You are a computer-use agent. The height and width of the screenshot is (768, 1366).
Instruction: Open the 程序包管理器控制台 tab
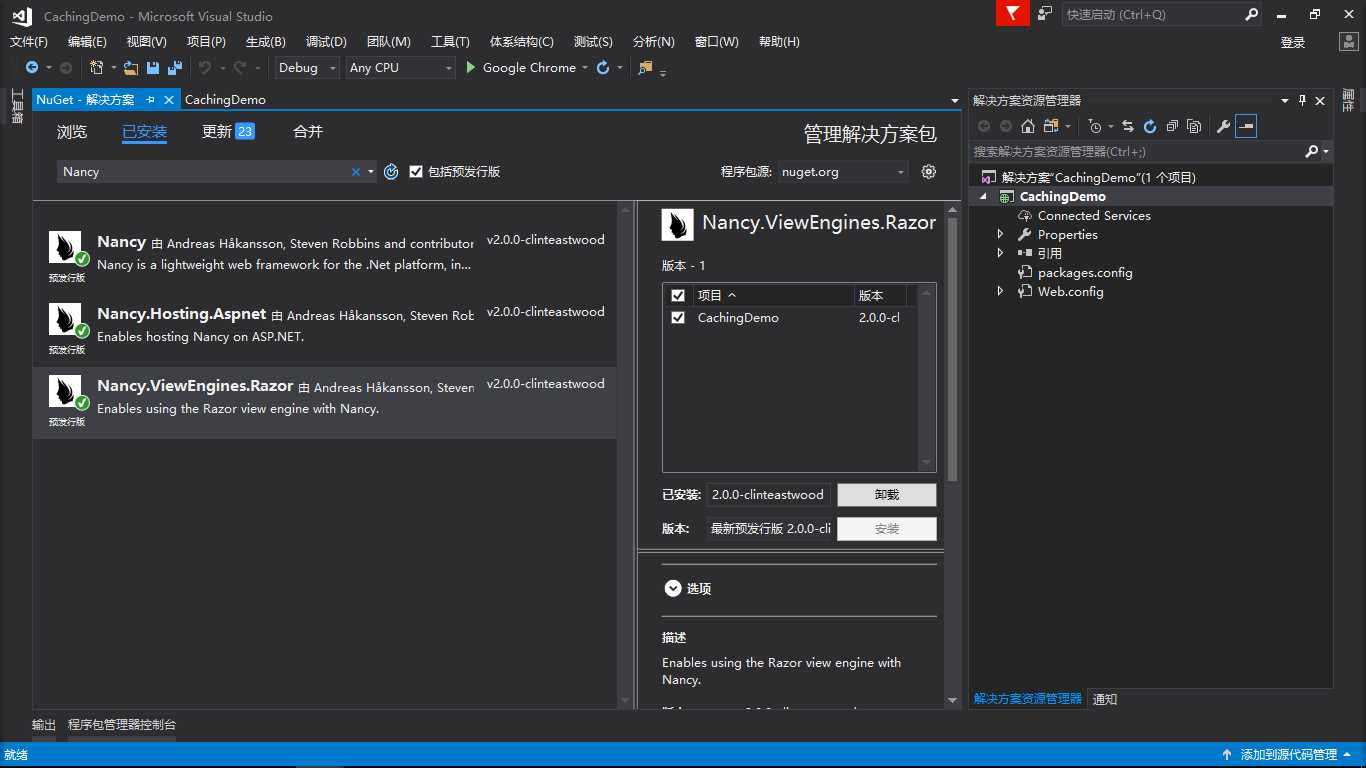click(122, 725)
